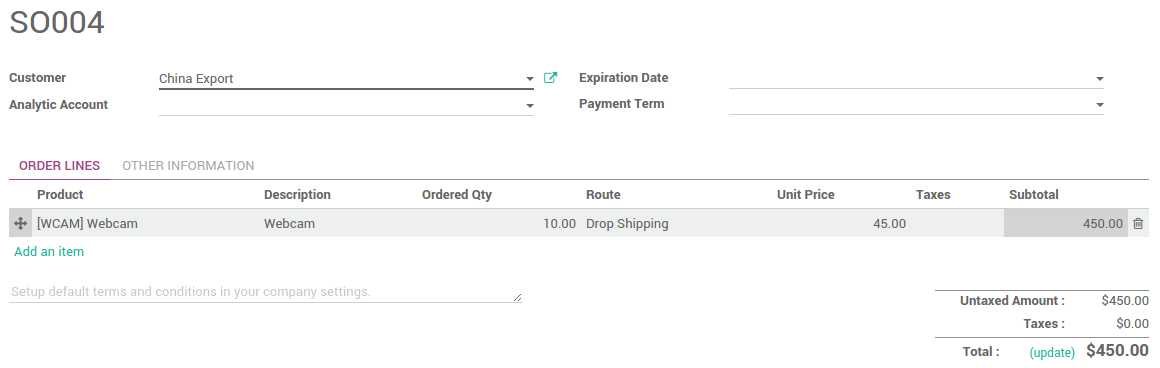Viewport: 1160px width, 368px height.
Task: Click the resize handle of the terms text area
Action: pyautogui.click(x=517, y=297)
